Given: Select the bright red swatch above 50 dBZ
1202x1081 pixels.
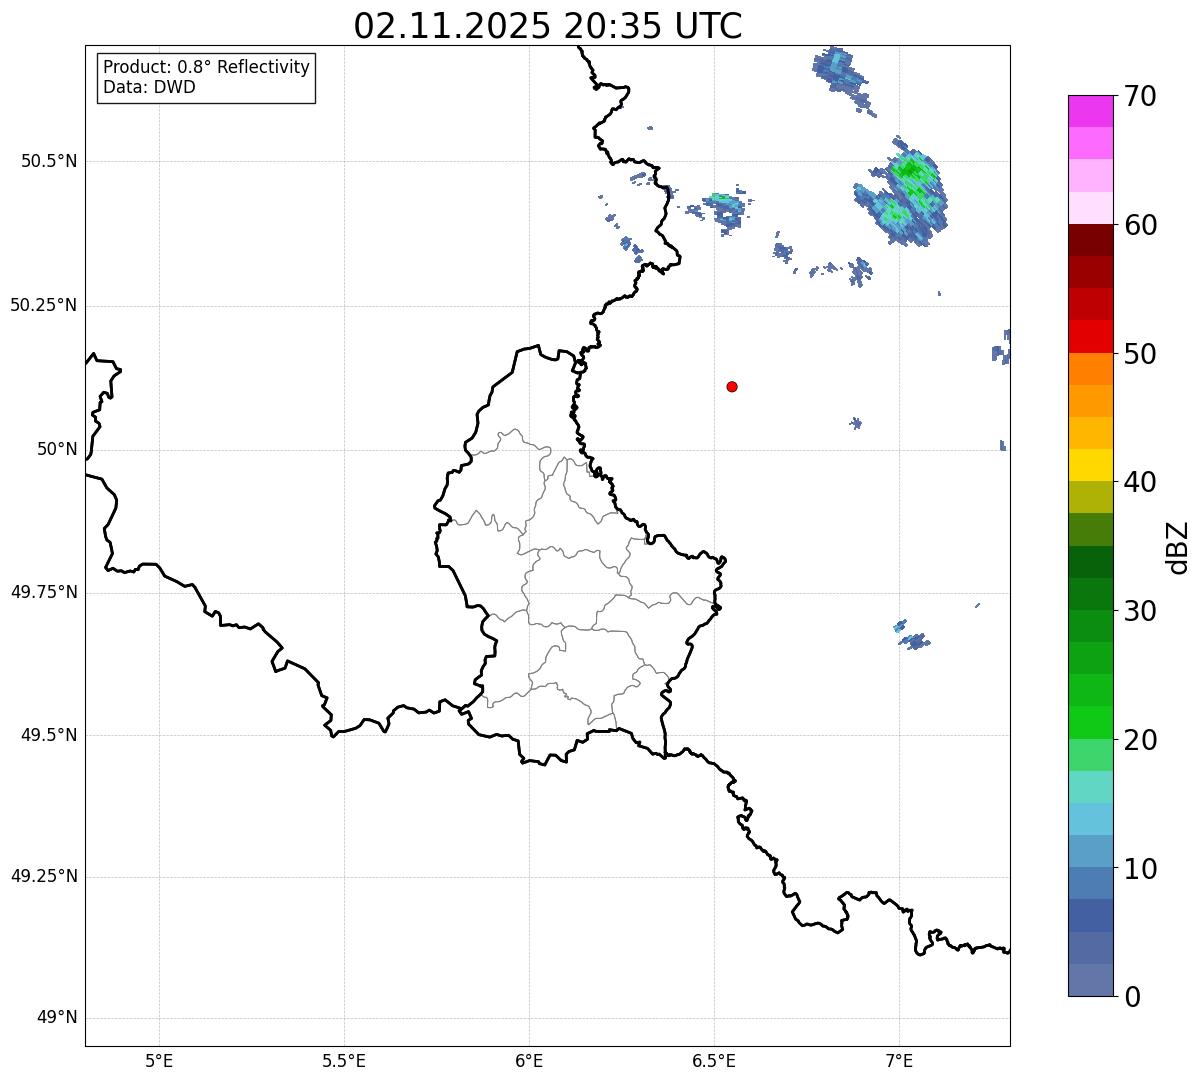Looking at the screenshot, I should [1090, 336].
